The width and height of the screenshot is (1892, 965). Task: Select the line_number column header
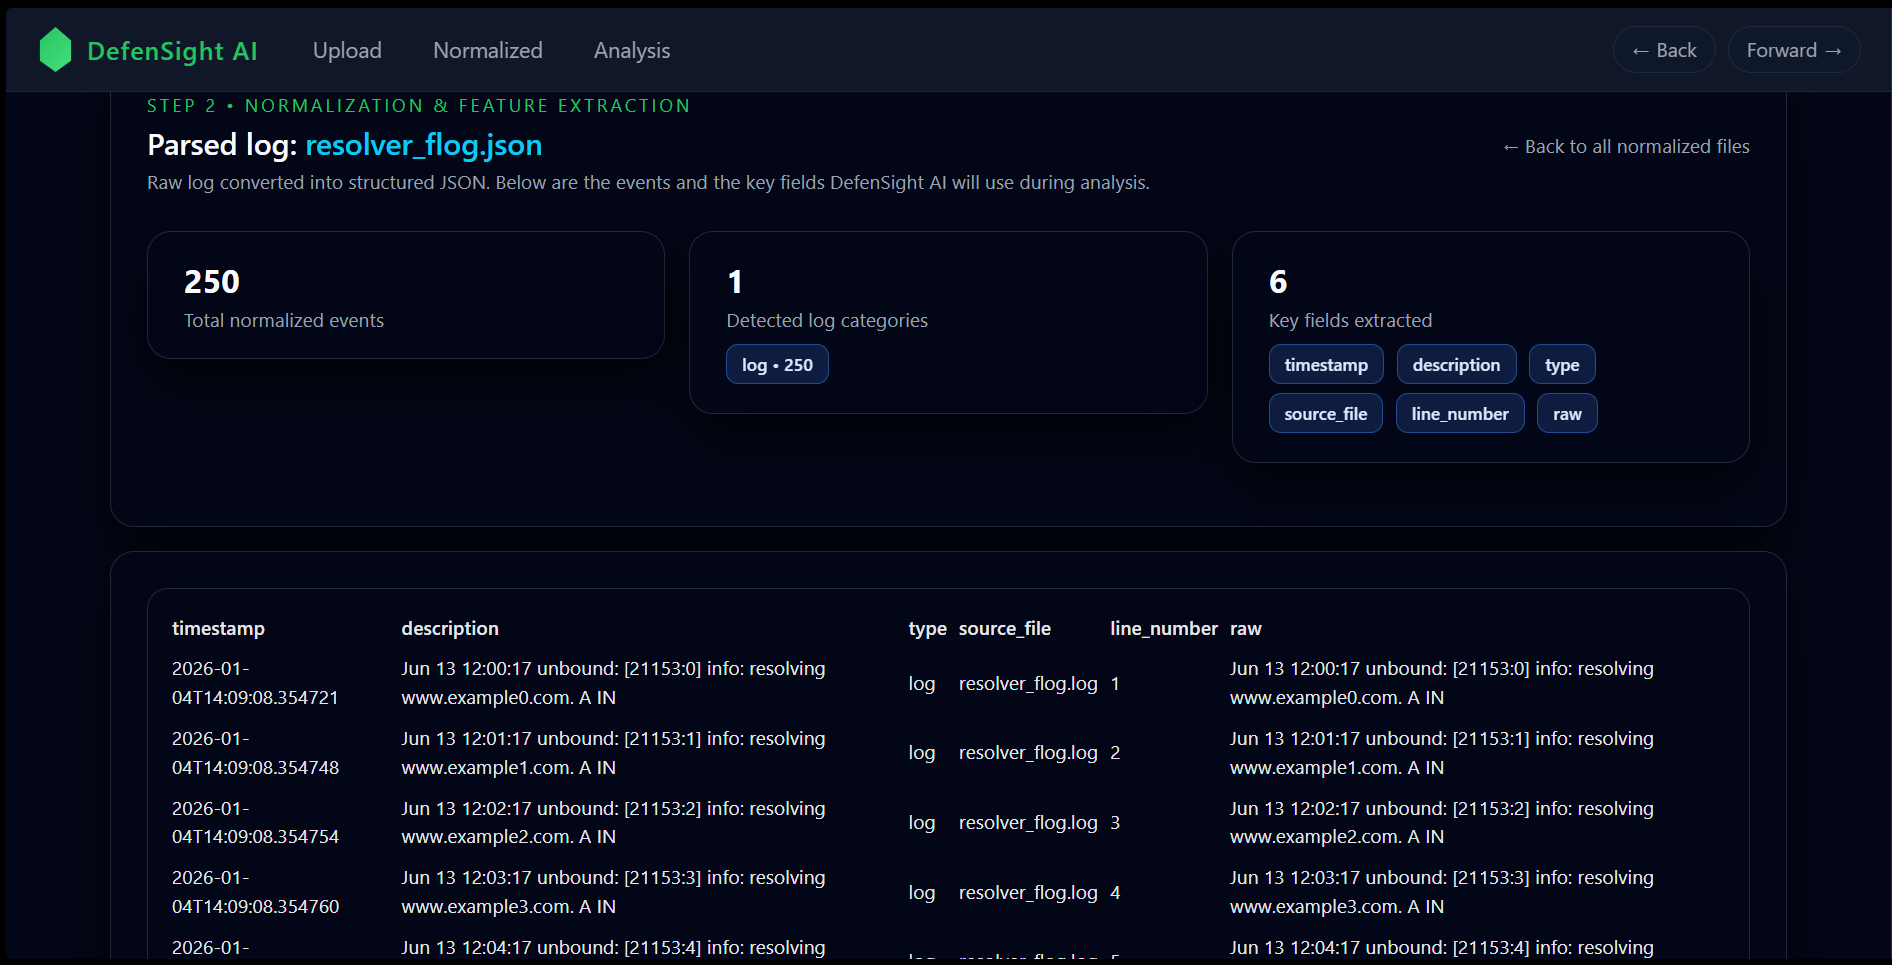pyautogui.click(x=1164, y=629)
